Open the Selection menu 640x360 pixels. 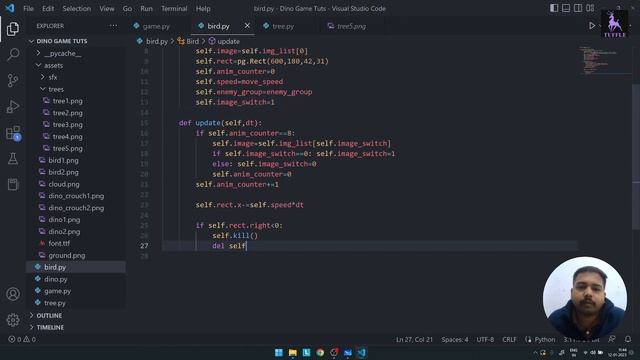tap(77, 8)
